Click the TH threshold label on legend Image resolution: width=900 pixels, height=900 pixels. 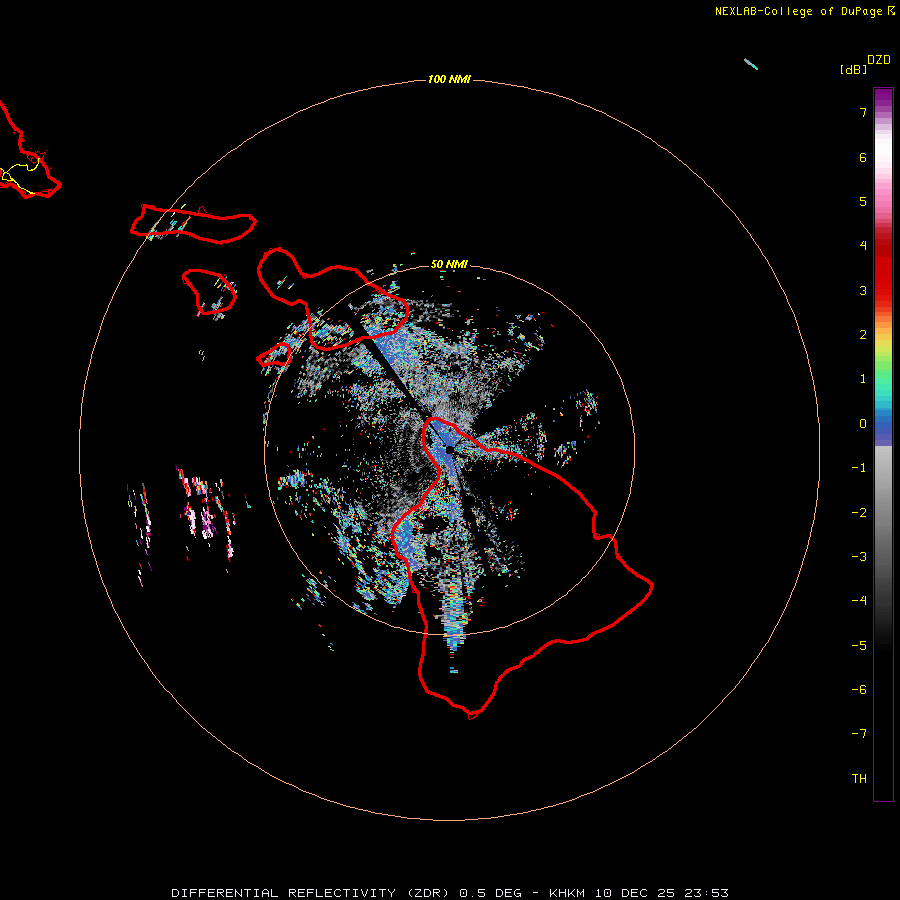[x=859, y=779]
